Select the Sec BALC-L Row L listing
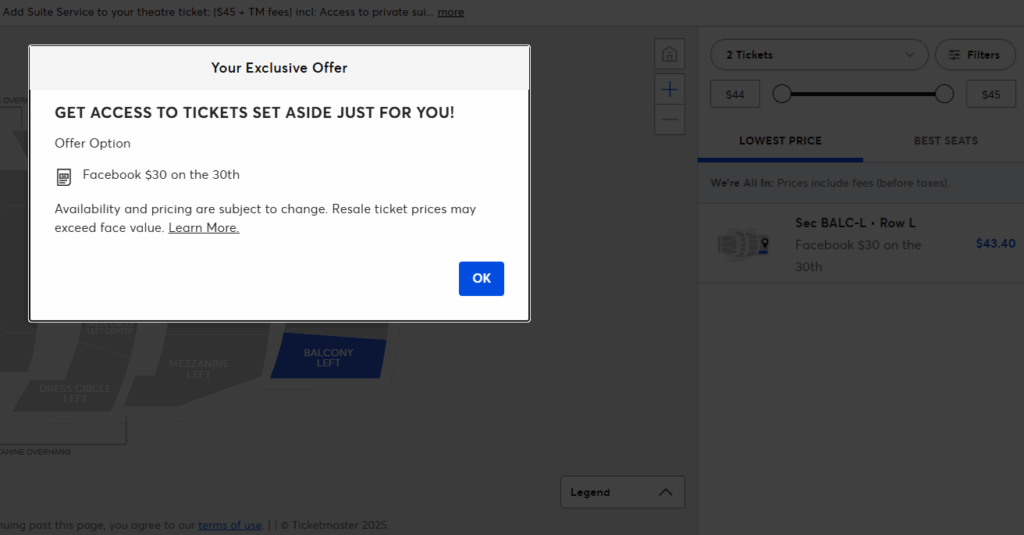The width and height of the screenshot is (1024, 535). 860,243
